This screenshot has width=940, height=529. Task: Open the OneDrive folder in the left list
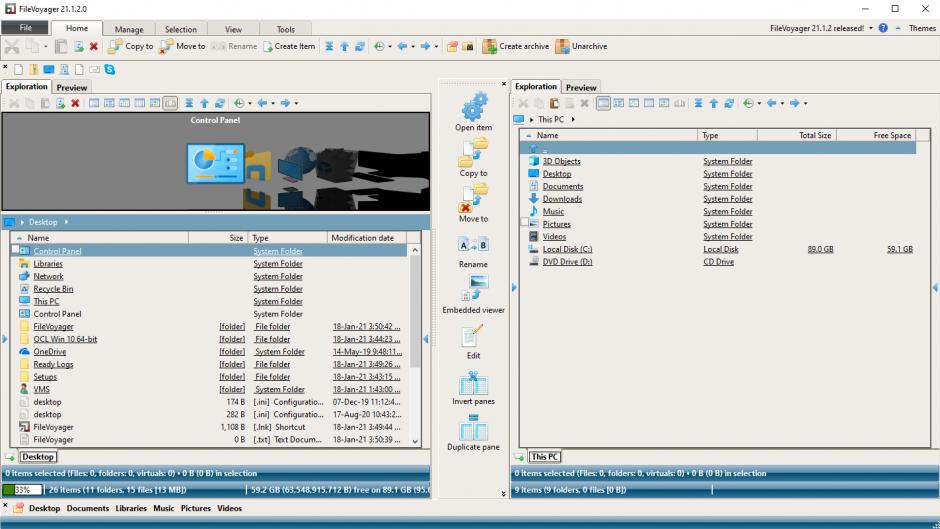[50, 351]
